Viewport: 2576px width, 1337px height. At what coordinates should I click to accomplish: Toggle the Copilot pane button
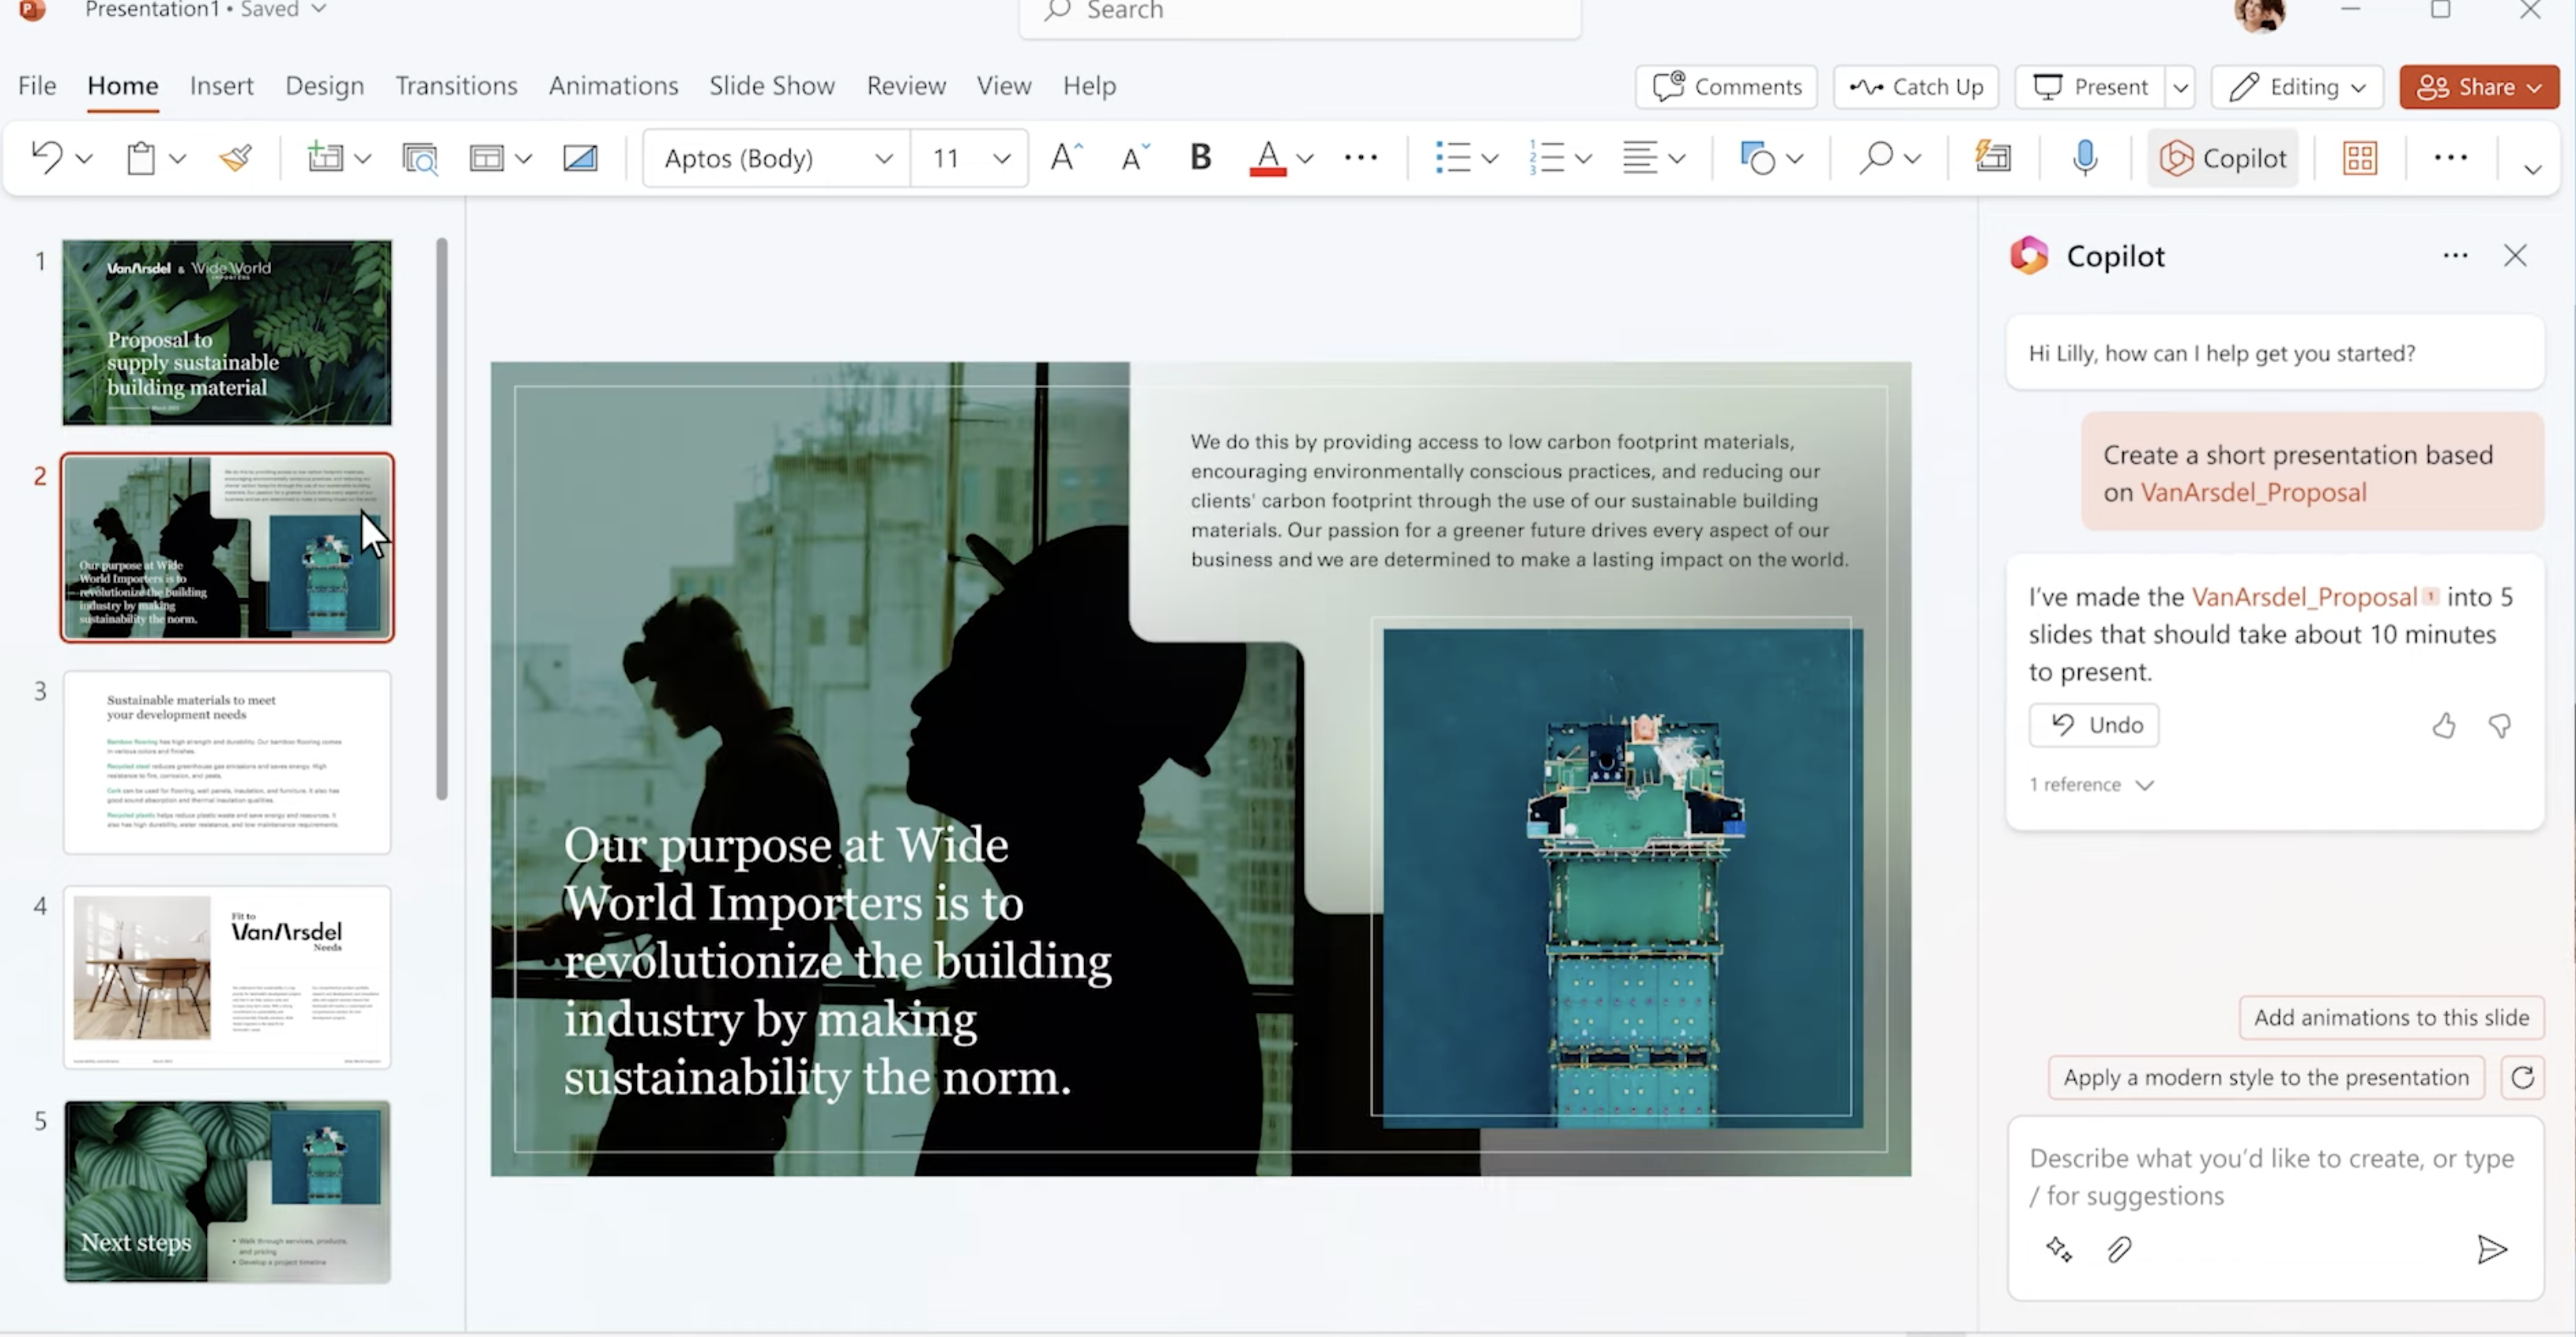pos(2222,158)
